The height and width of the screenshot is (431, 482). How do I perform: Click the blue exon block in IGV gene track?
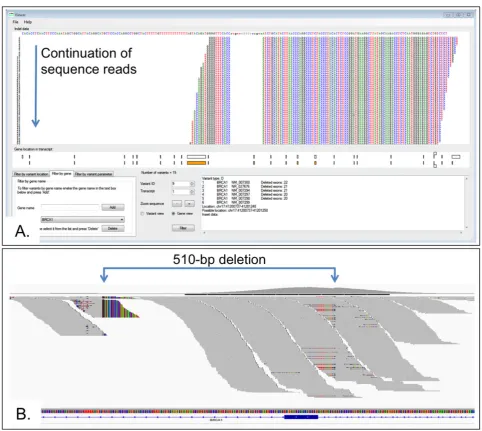(301, 417)
